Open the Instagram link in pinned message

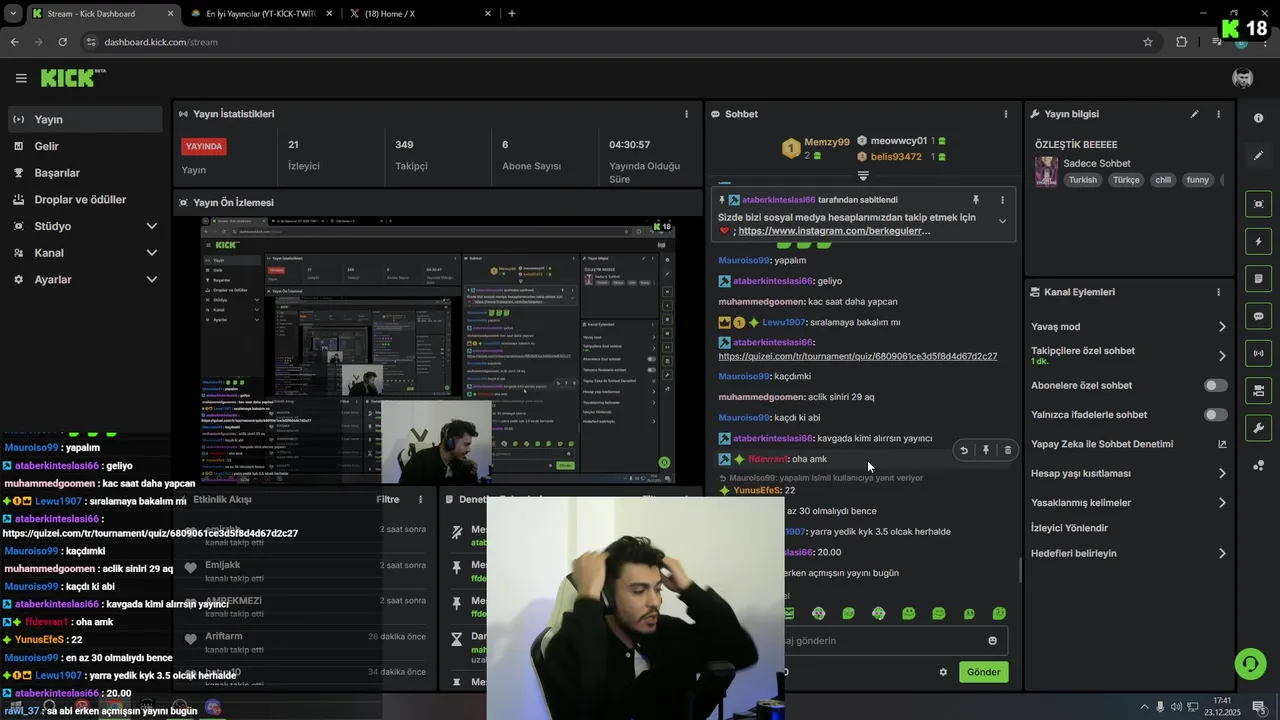pyautogui.click(x=834, y=231)
